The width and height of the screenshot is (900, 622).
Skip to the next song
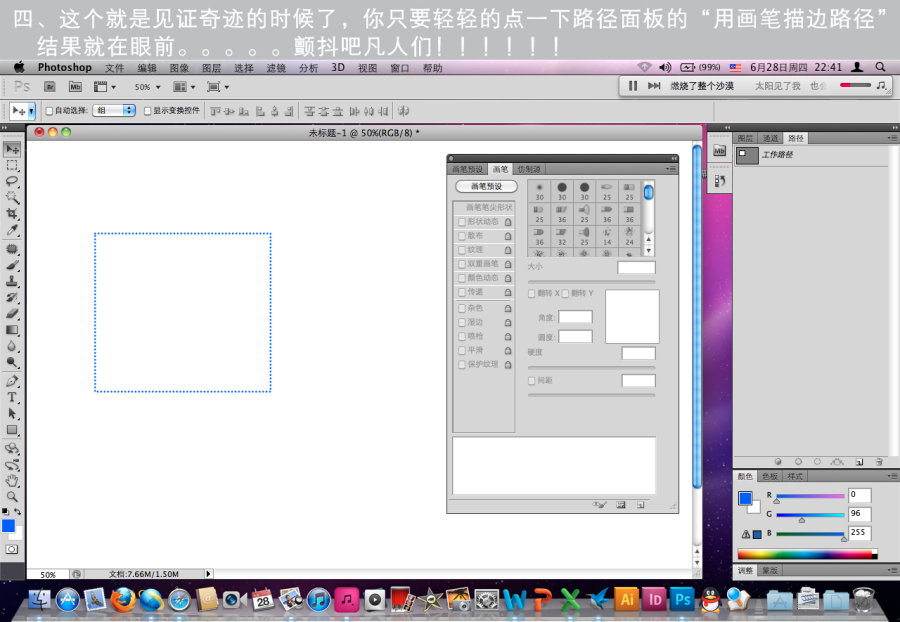654,85
